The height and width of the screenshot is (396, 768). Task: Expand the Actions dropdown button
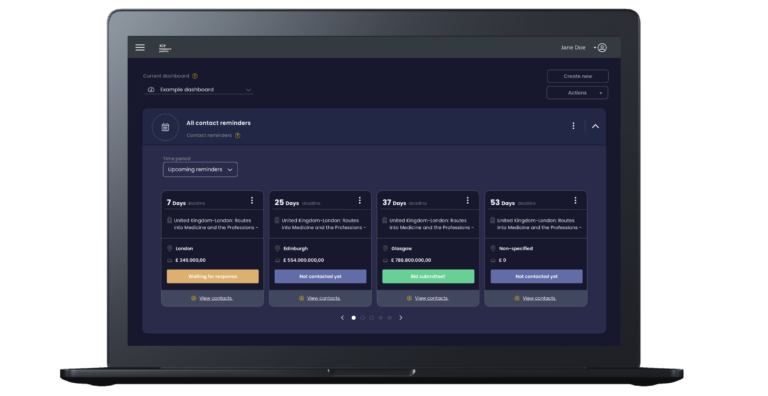tap(577, 93)
